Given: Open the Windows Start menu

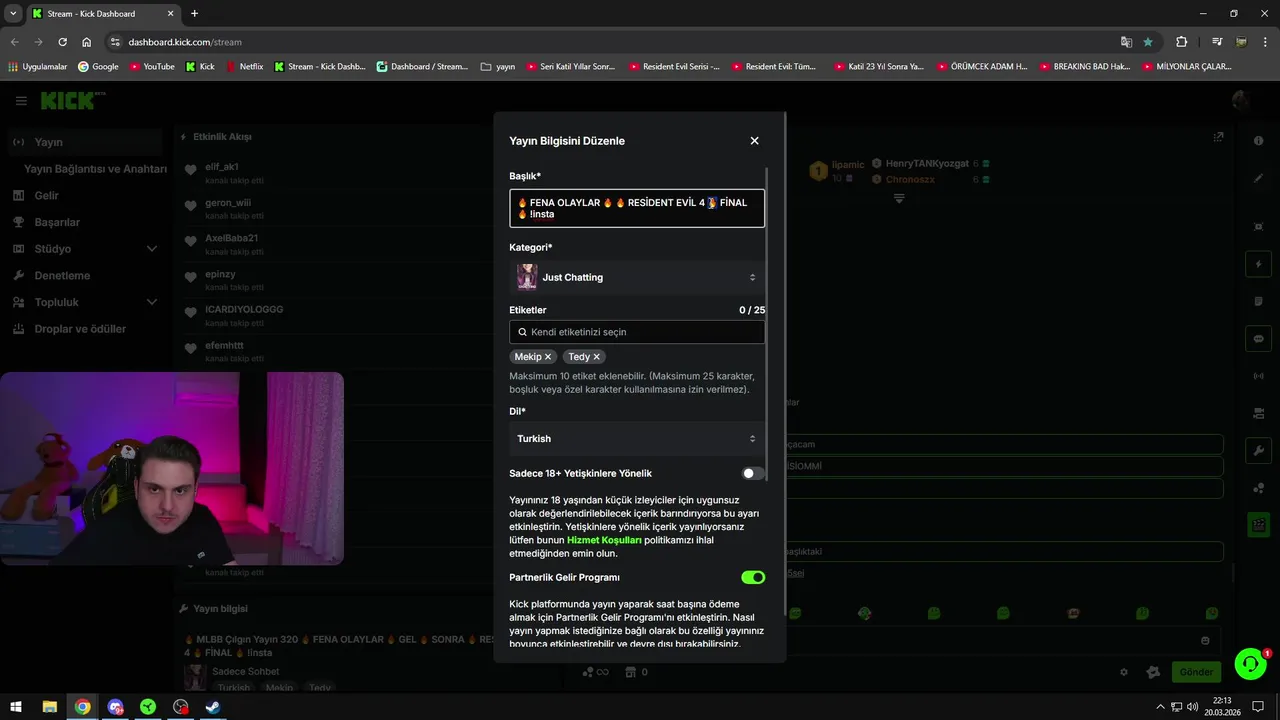Looking at the screenshot, I should (16, 707).
